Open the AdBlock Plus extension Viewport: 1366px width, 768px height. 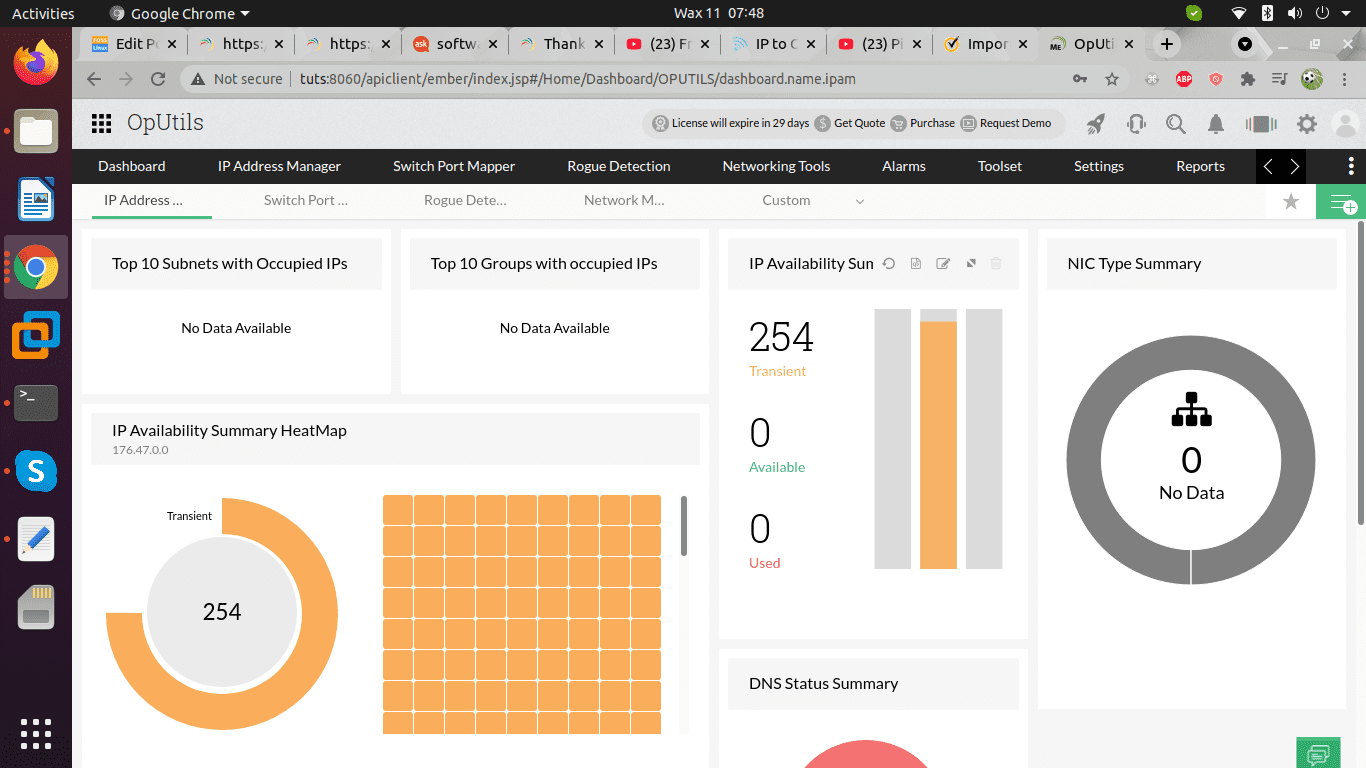click(x=1183, y=79)
